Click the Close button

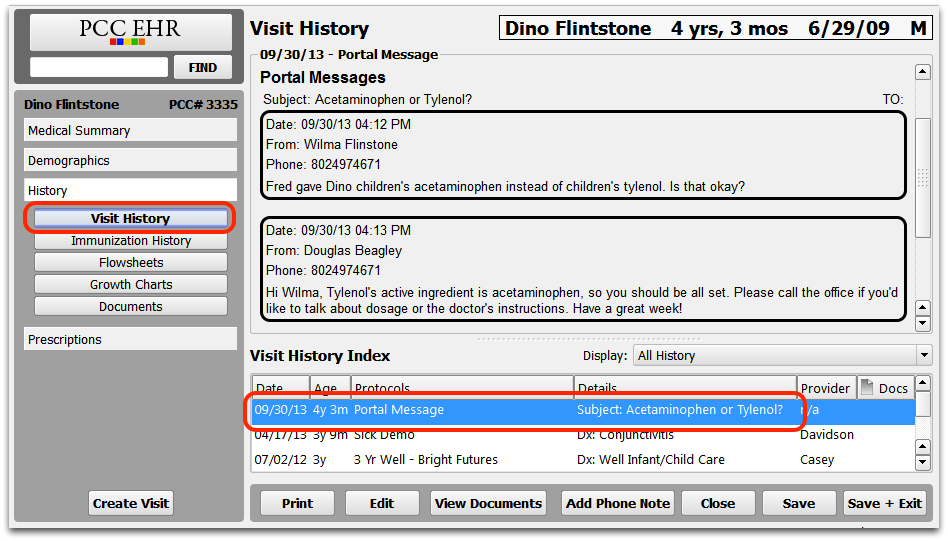pyautogui.click(x=718, y=503)
